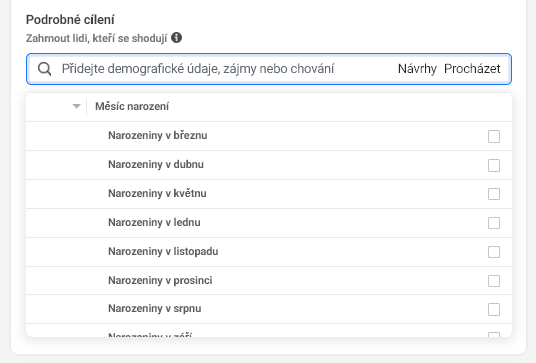Image resolution: width=536 pixels, height=363 pixels.
Task: Click the magnifier search icon
Action: pos(44,69)
